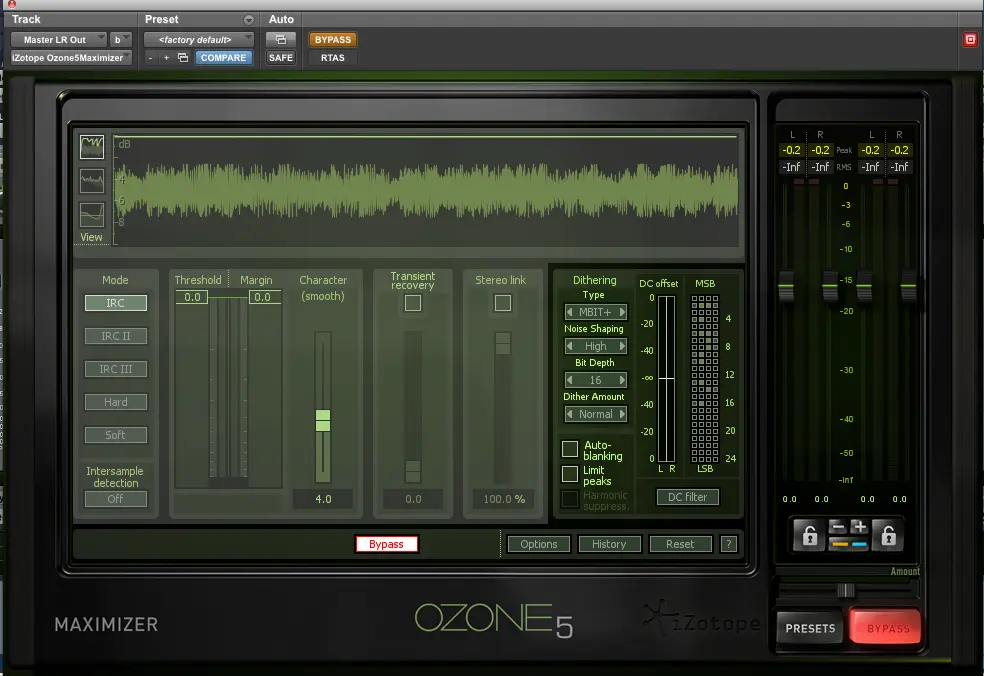Click the red target icon in header
The width and height of the screenshot is (984, 676).
970,40
